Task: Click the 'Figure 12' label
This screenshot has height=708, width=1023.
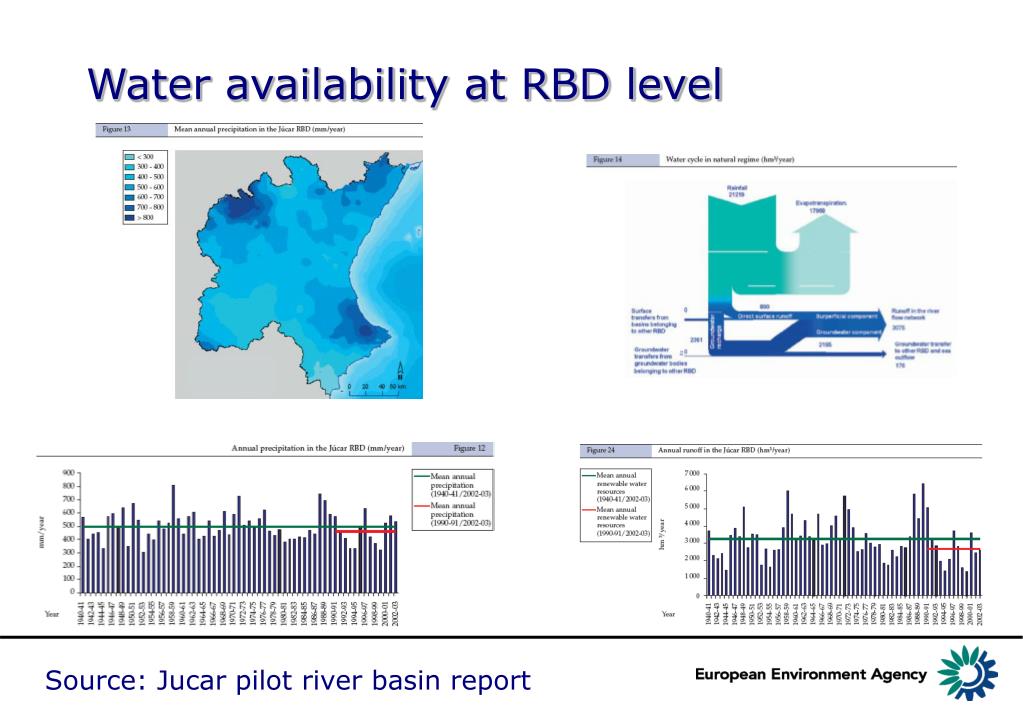Action: [x=469, y=448]
